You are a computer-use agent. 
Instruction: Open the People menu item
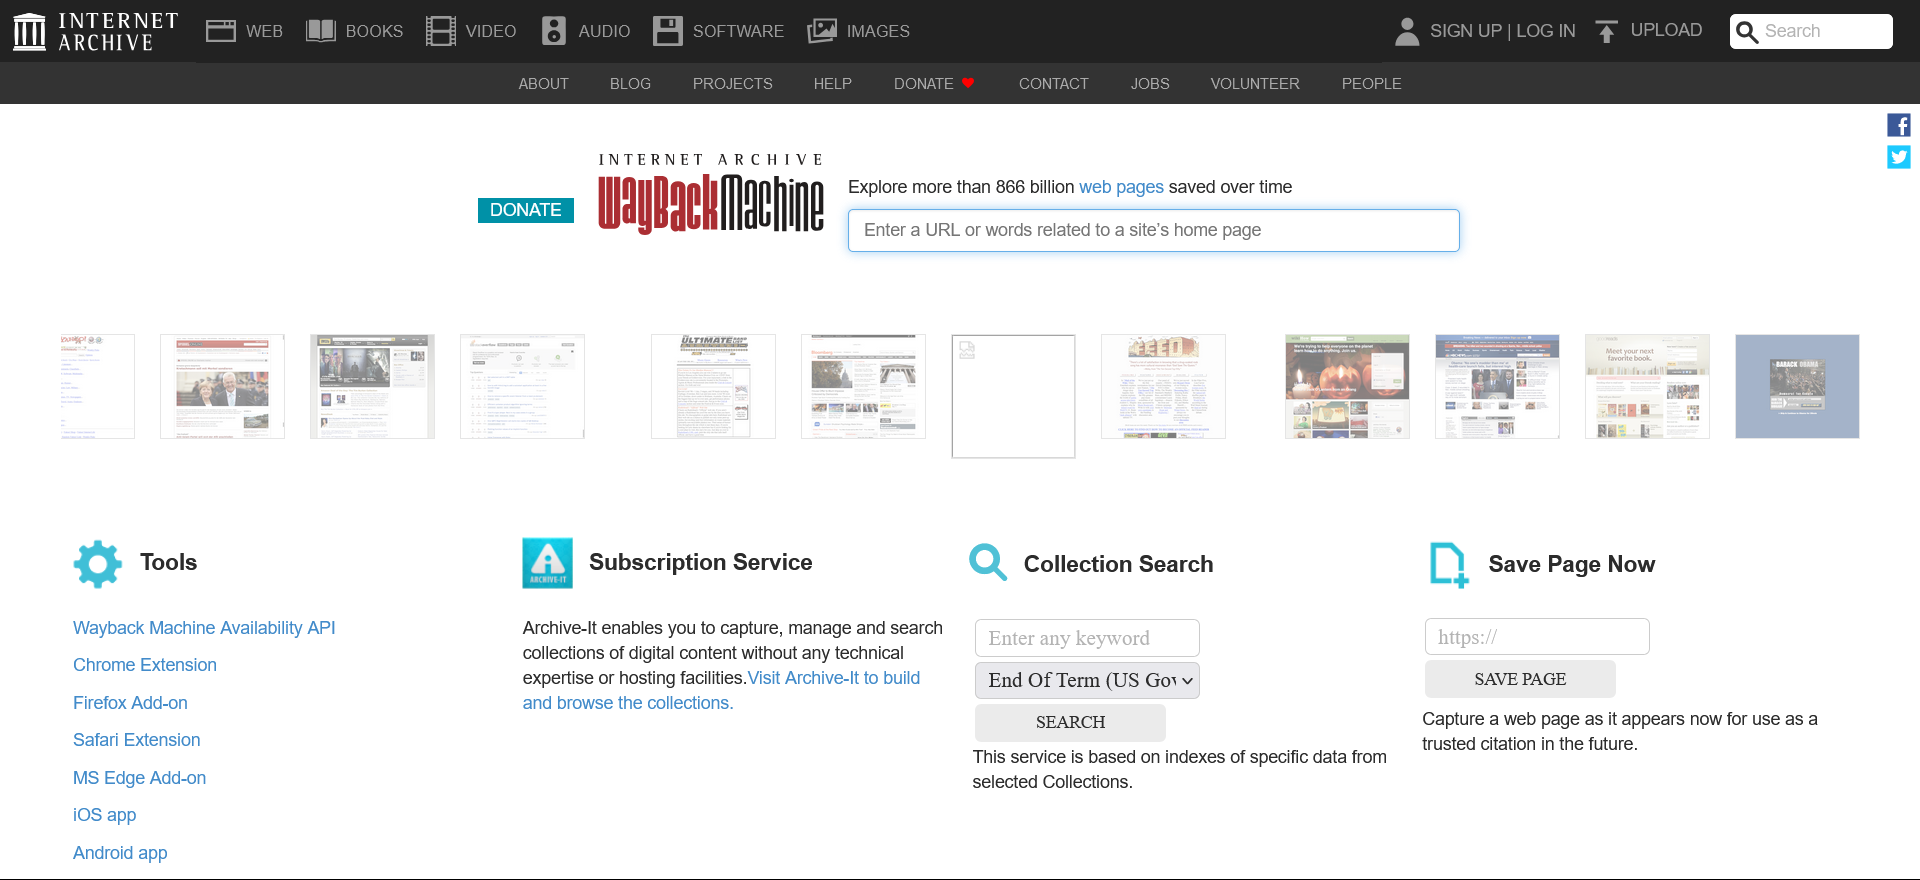click(1371, 84)
